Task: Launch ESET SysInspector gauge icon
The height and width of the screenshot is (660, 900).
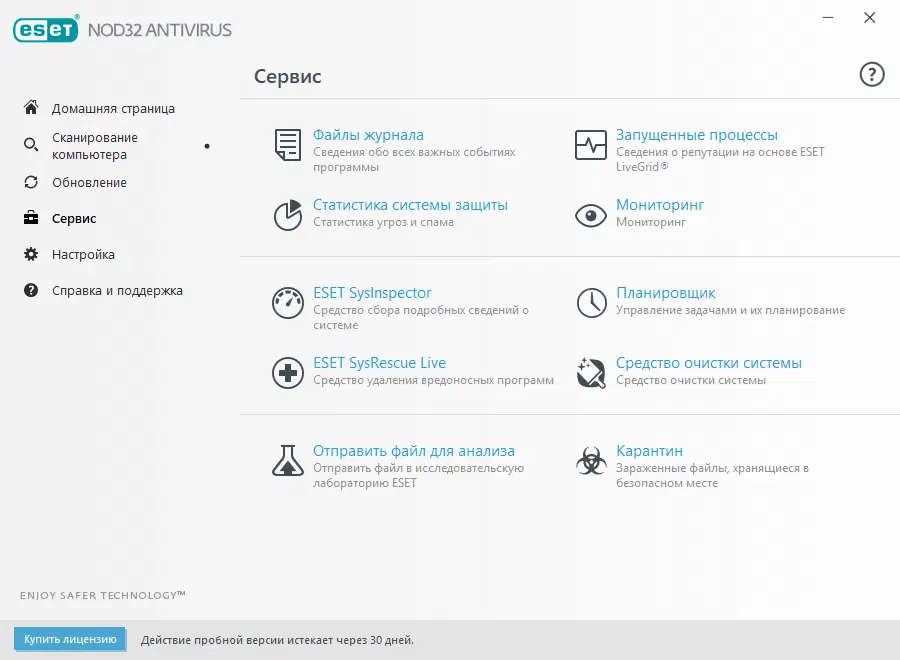Action: click(286, 304)
